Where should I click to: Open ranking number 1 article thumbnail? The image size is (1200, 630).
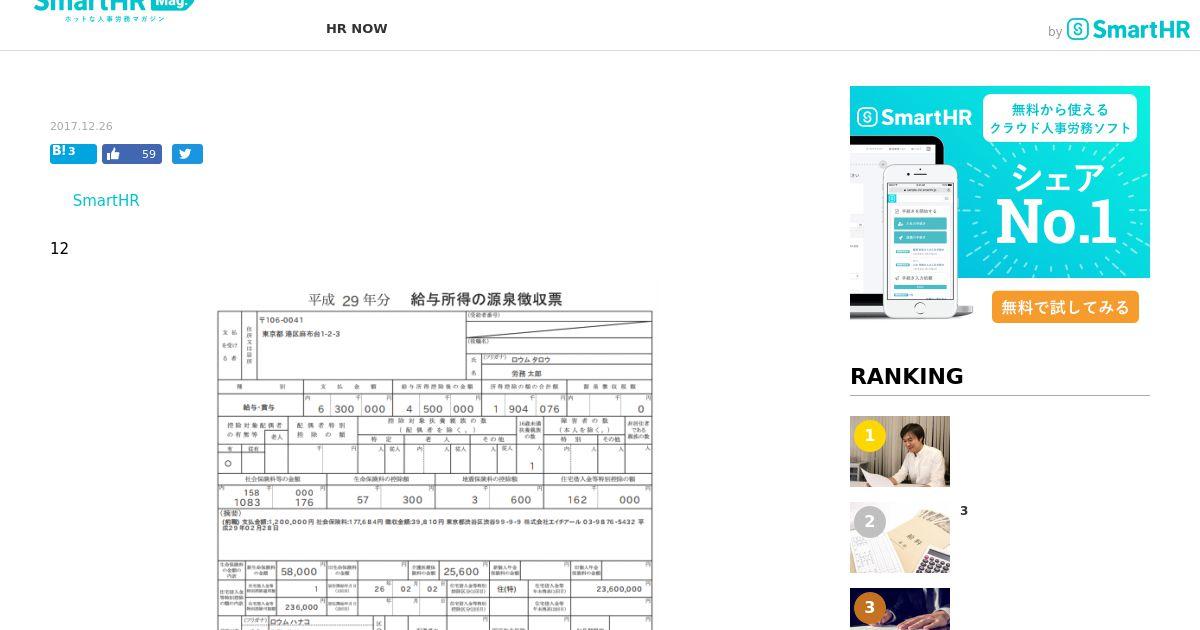pyautogui.click(x=900, y=451)
